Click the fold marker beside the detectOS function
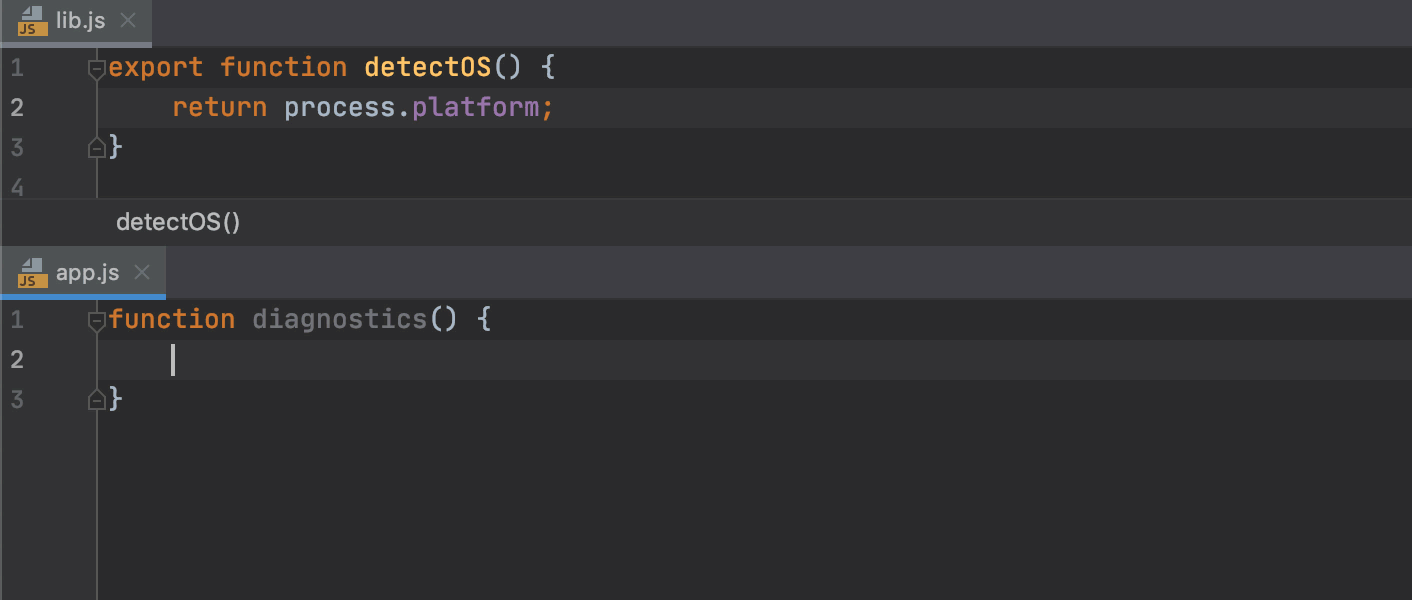1412x600 pixels. point(97,67)
